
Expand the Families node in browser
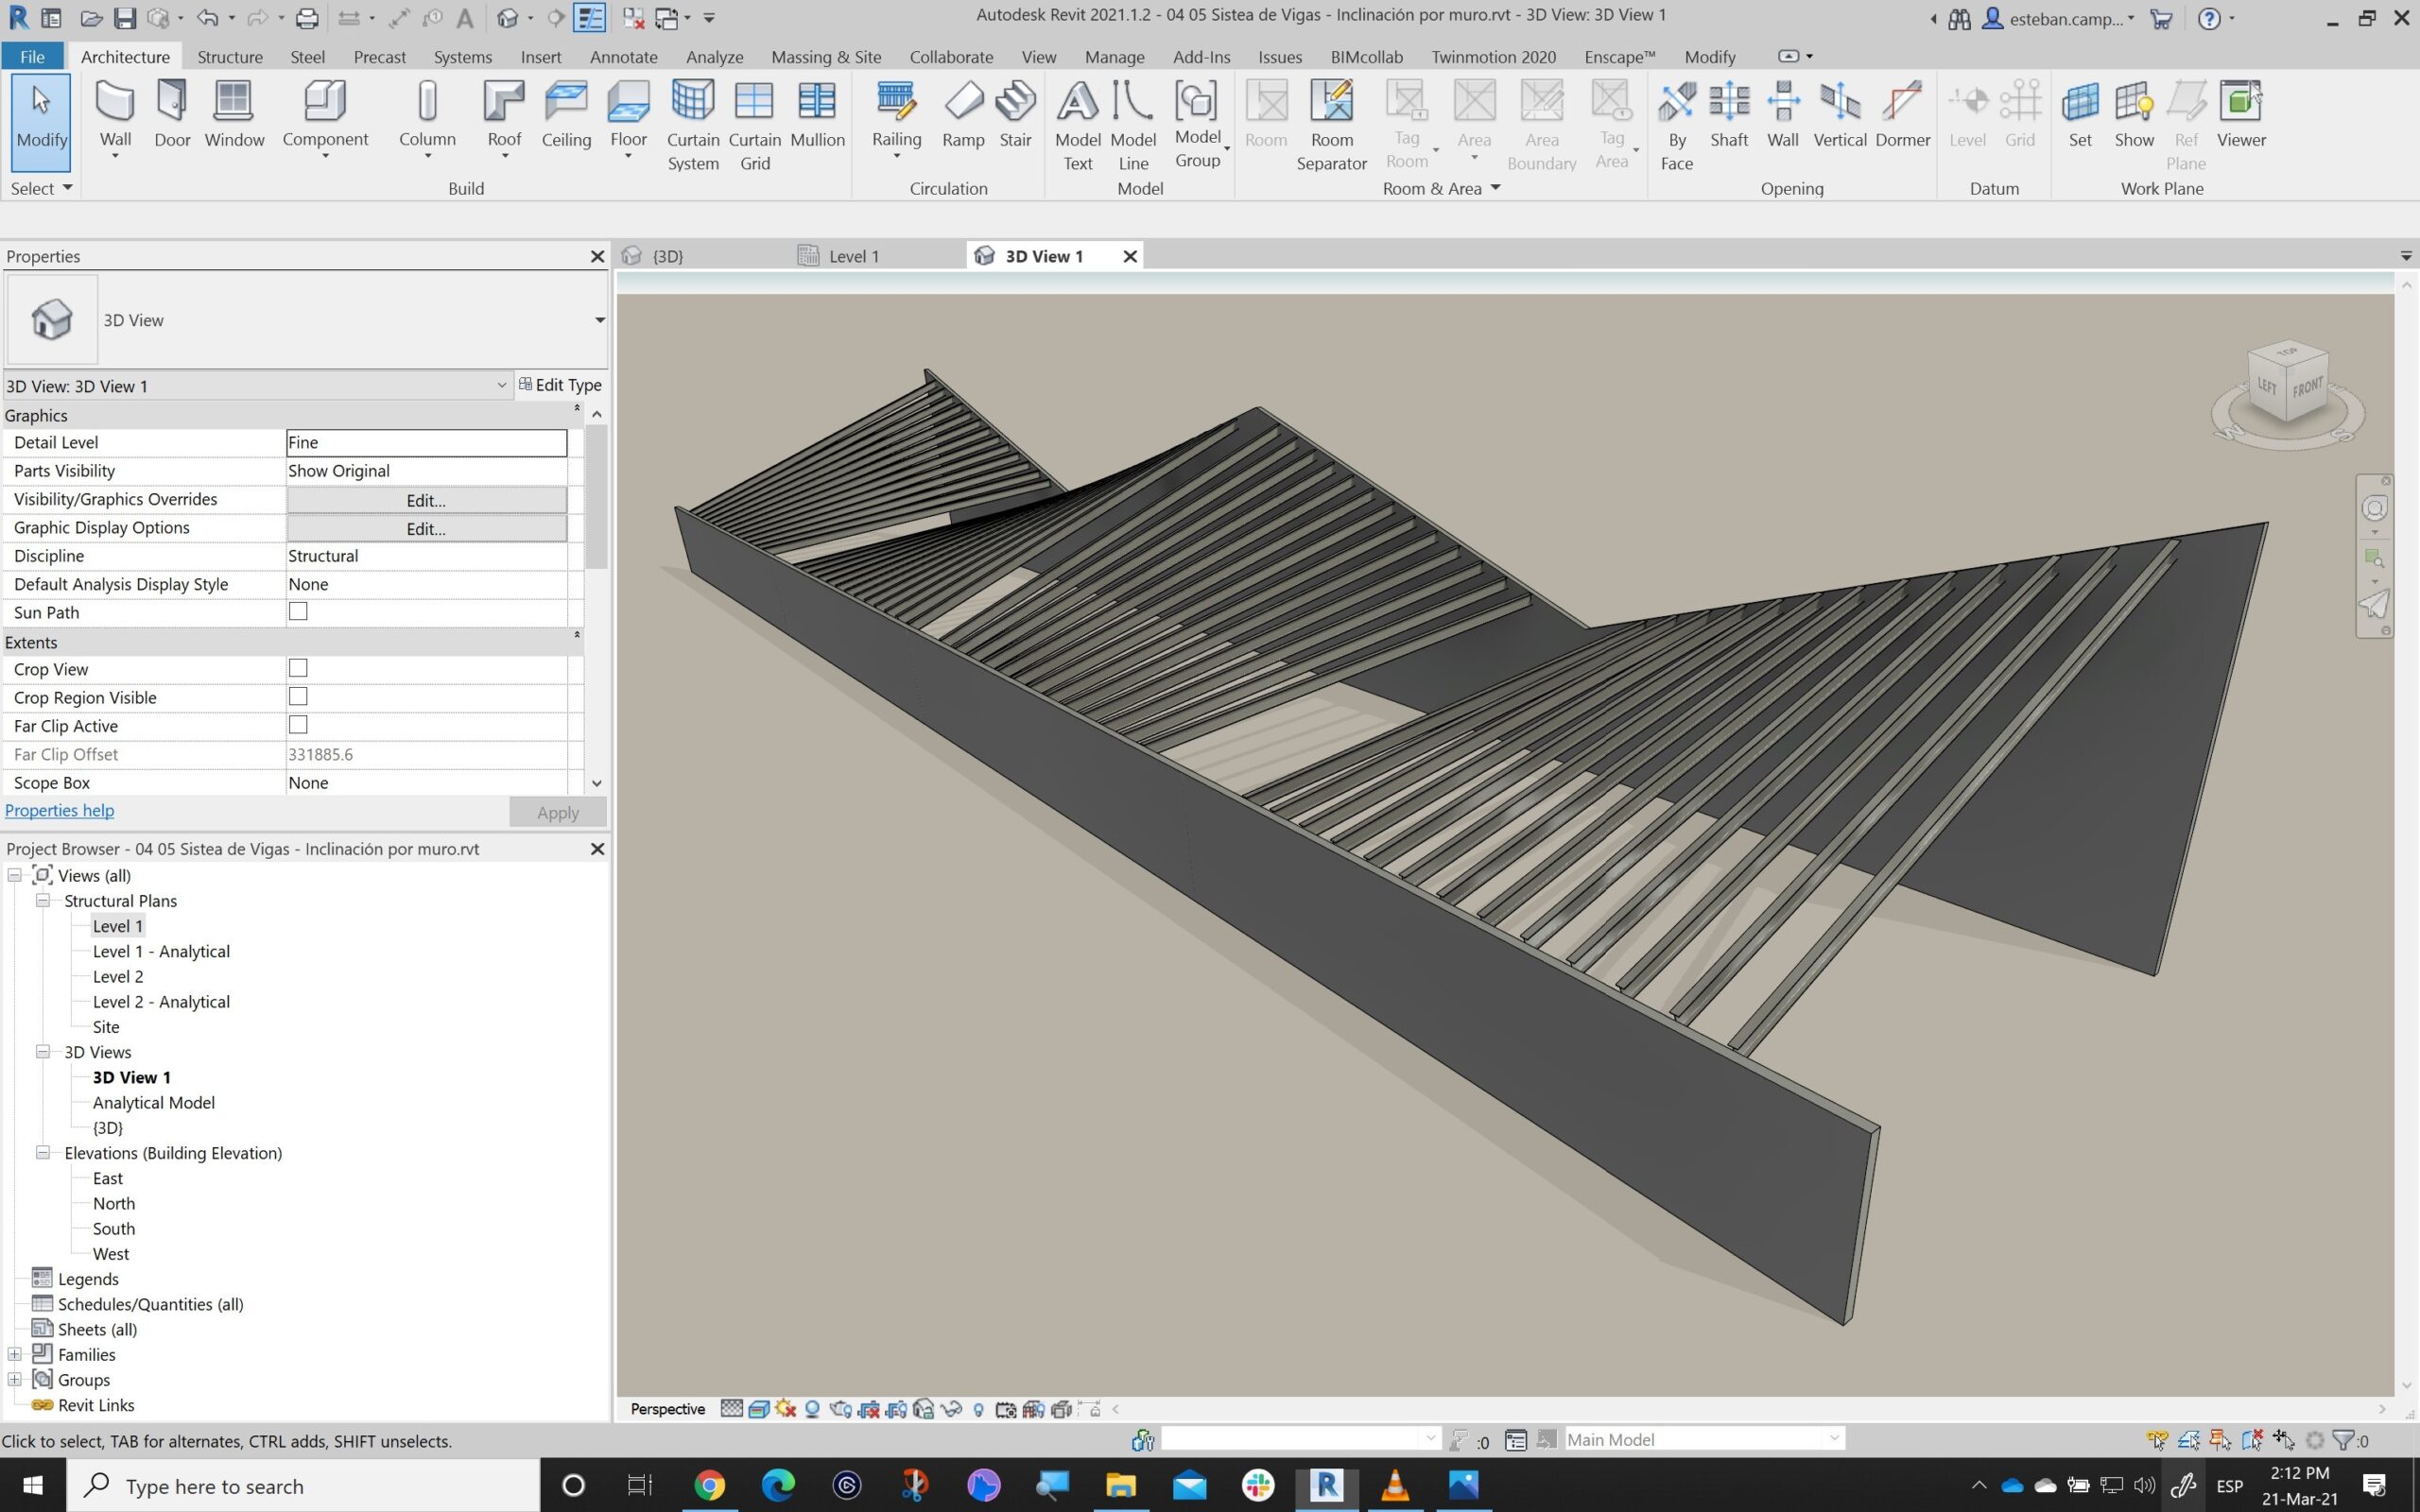tap(15, 1354)
